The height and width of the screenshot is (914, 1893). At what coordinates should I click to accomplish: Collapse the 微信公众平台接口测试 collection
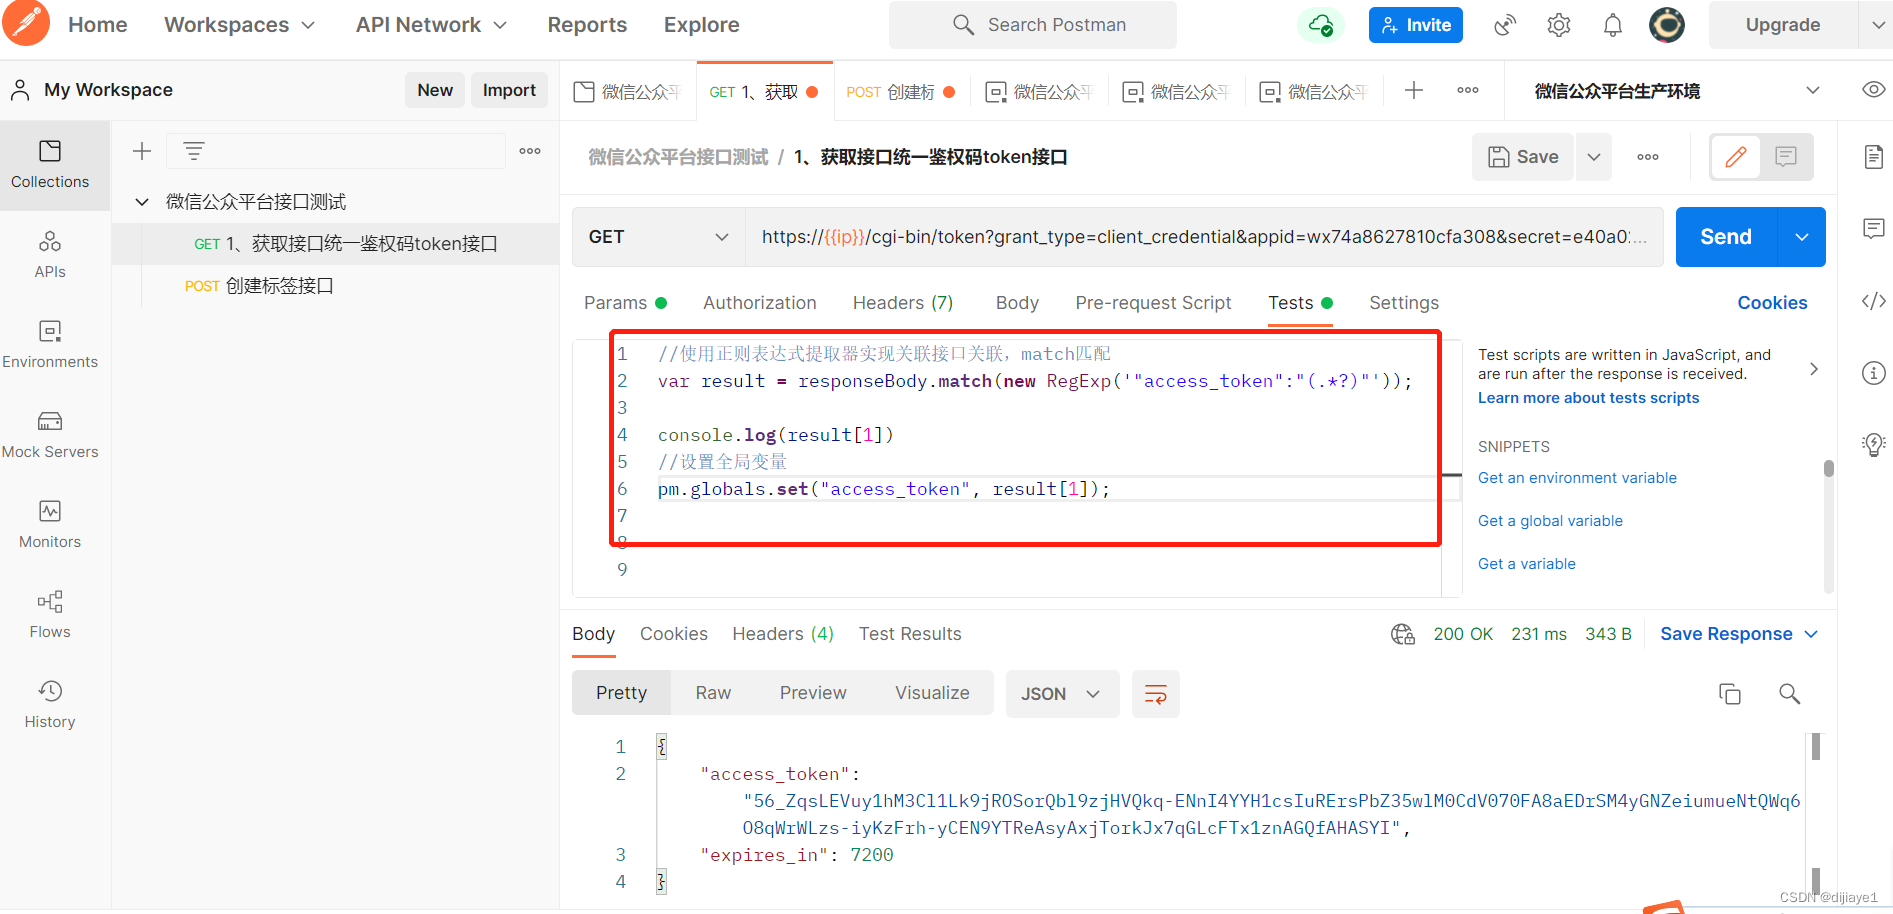coord(142,202)
